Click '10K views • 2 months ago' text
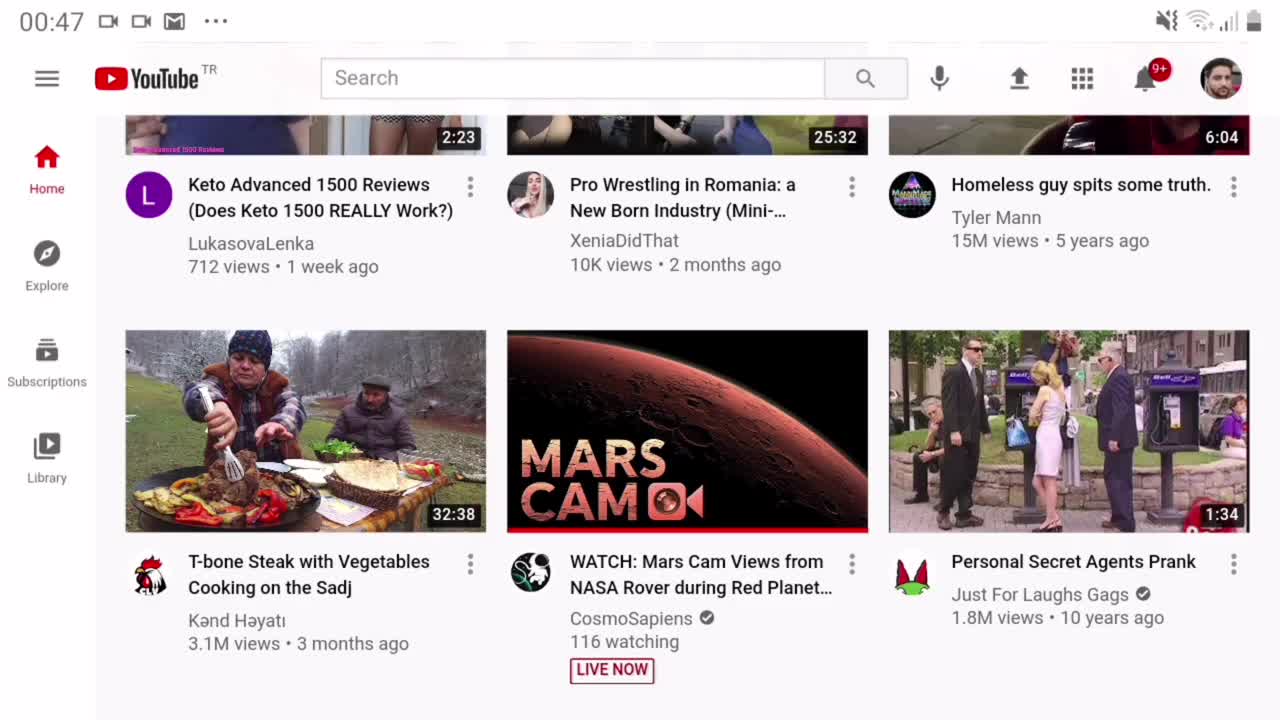This screenshot has width=1280, height=720. tap(675, 265)
